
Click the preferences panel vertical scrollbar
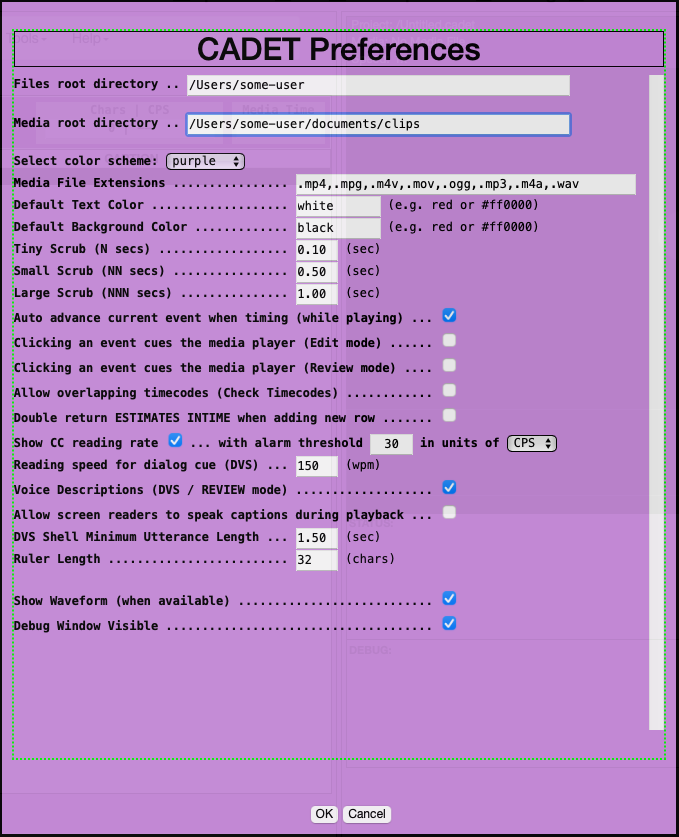[657, 402]
